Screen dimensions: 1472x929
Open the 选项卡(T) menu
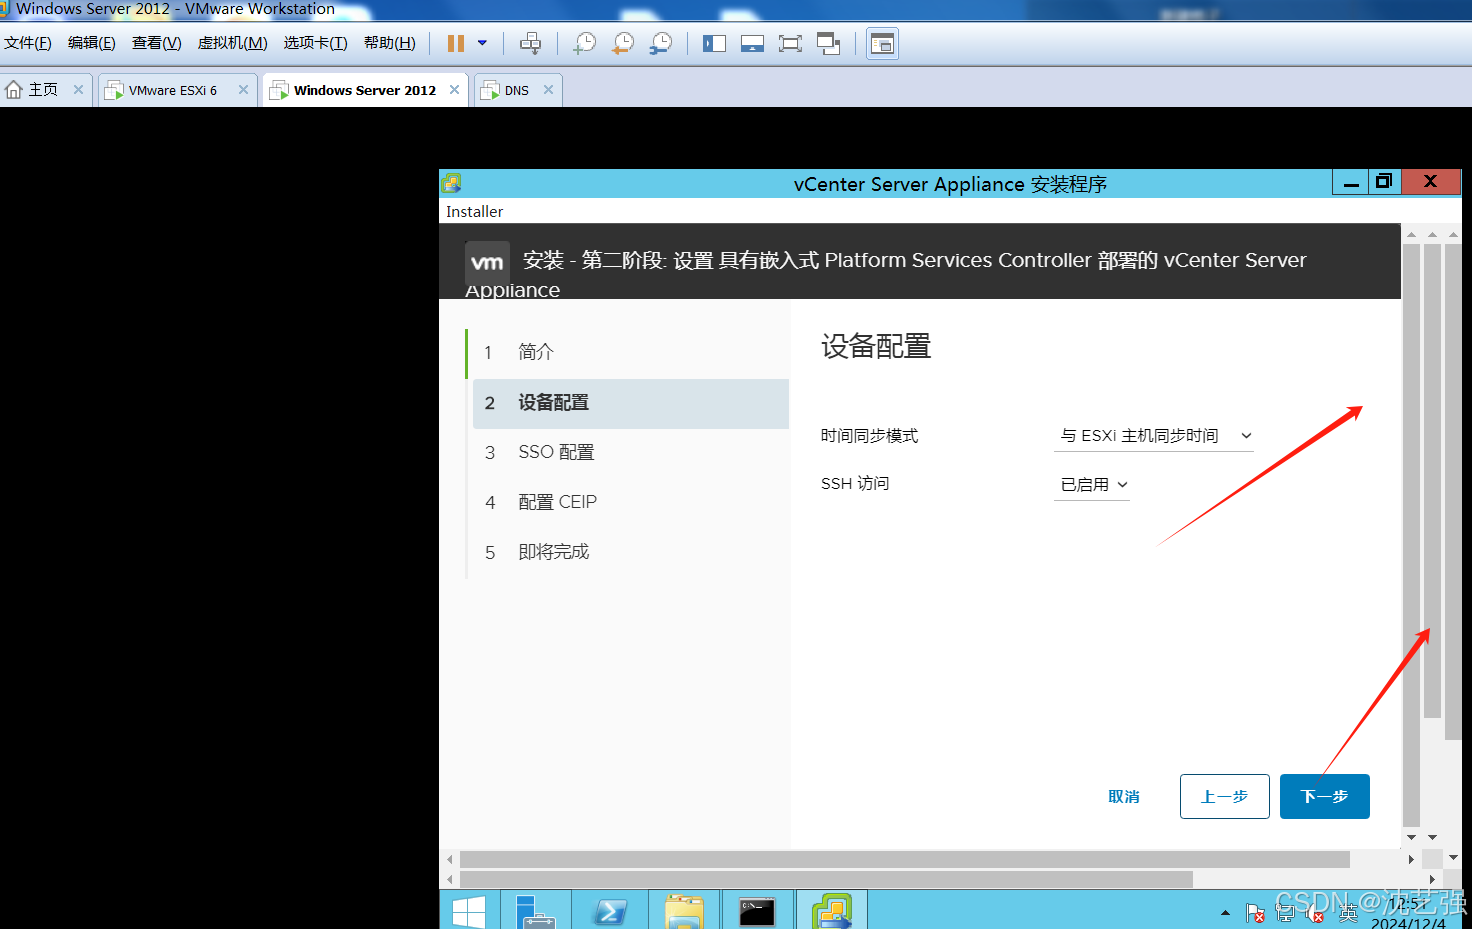(x=316, y=43)
